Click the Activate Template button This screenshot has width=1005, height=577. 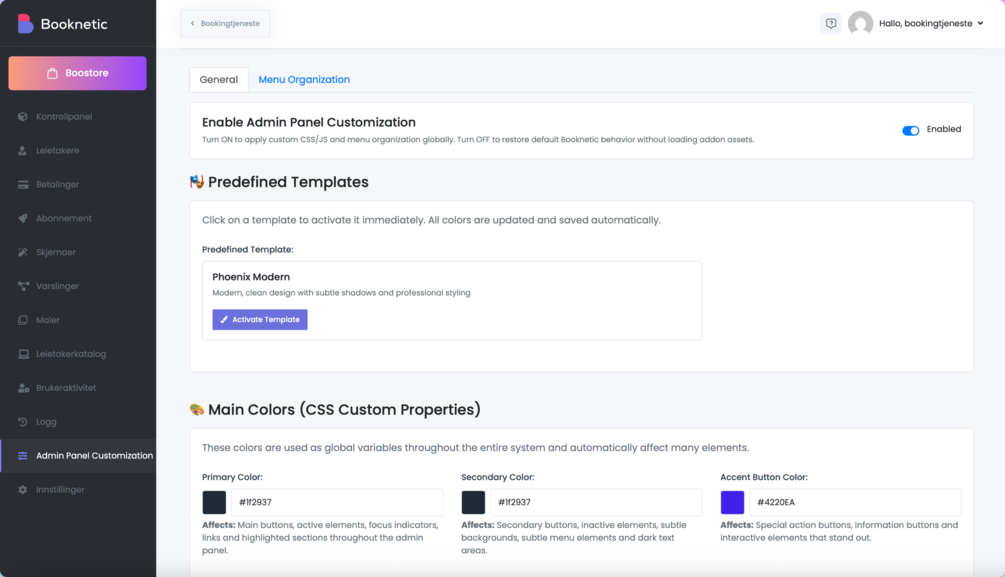tap(260, 320)
